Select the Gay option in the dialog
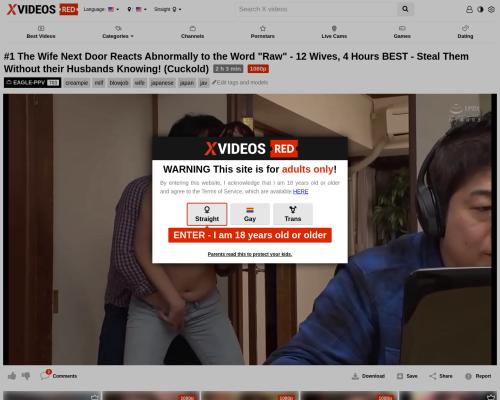500x400 pixels. pos(250,214)
